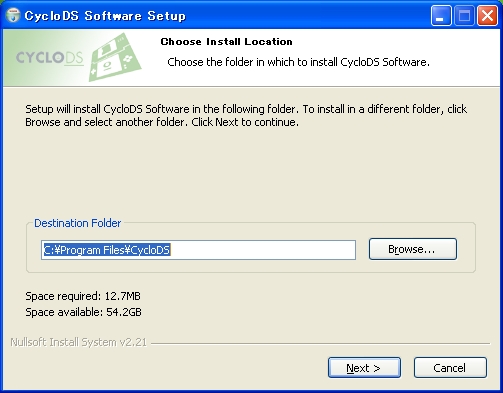The height and width of the screenshot is (393, 503).
Task: Click 'Choose the folder in which to install' subtitle
Action: coord(298,62)
